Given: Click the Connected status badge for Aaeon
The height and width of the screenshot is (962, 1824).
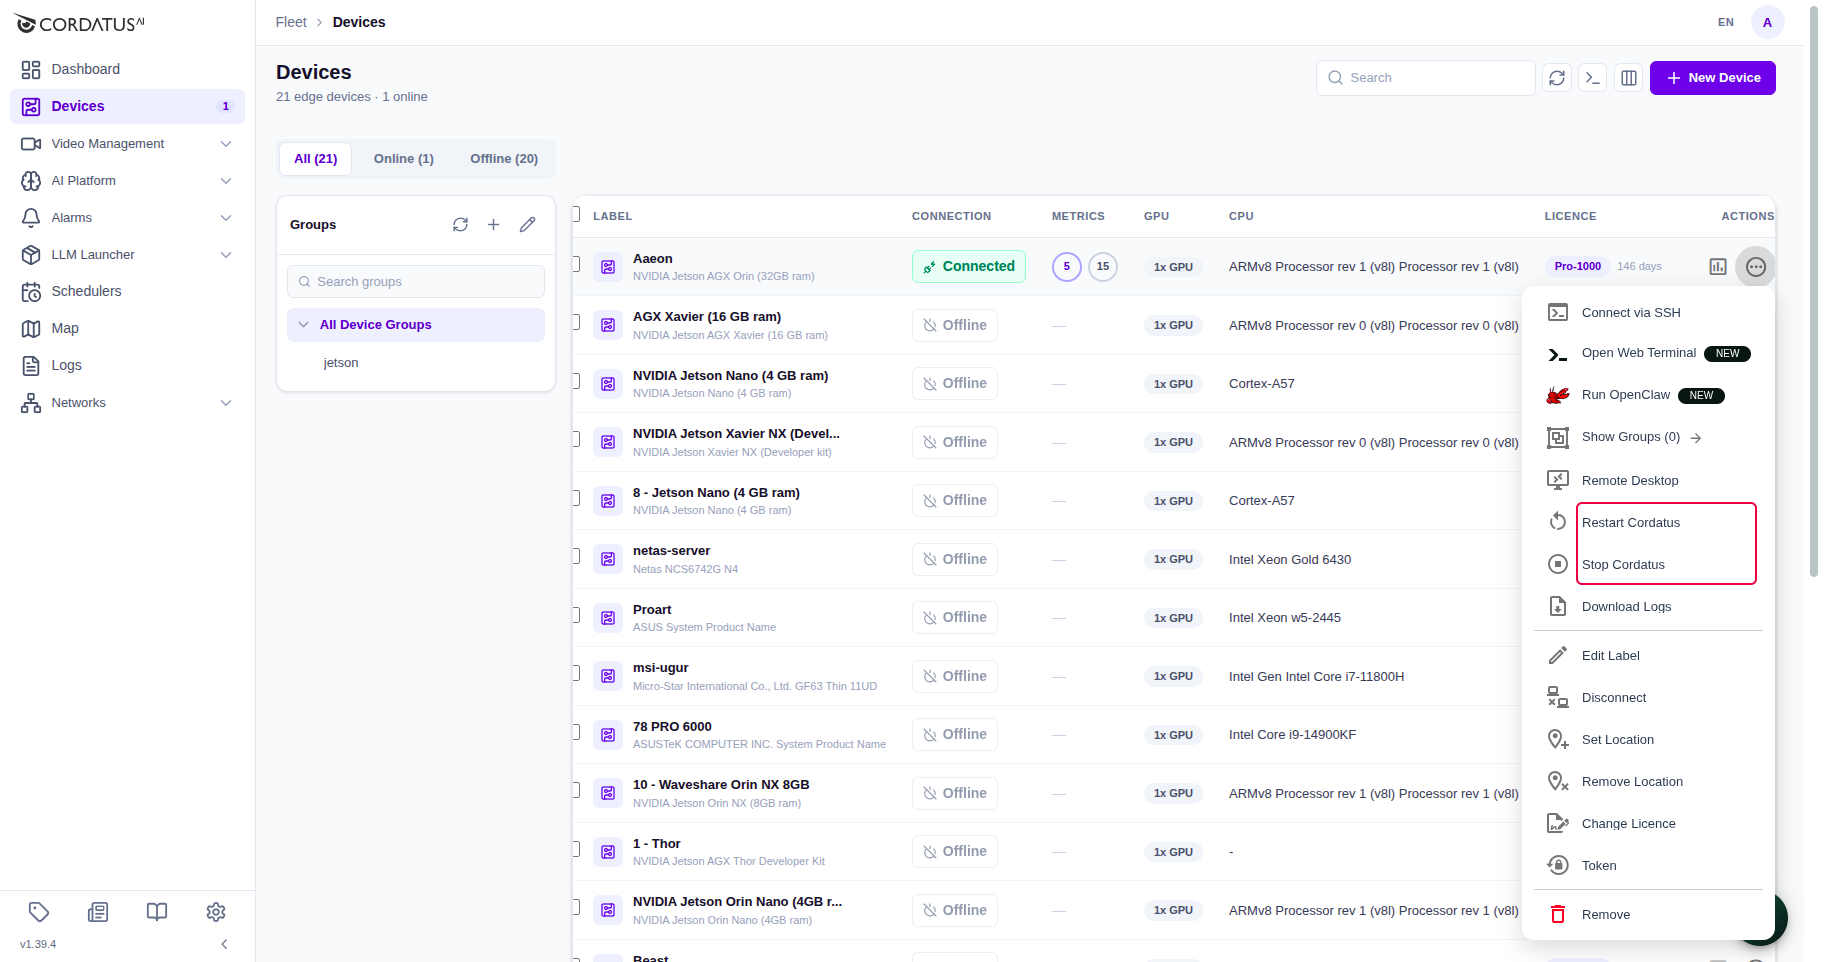Looking at the screenshot, I should (969, 267).
